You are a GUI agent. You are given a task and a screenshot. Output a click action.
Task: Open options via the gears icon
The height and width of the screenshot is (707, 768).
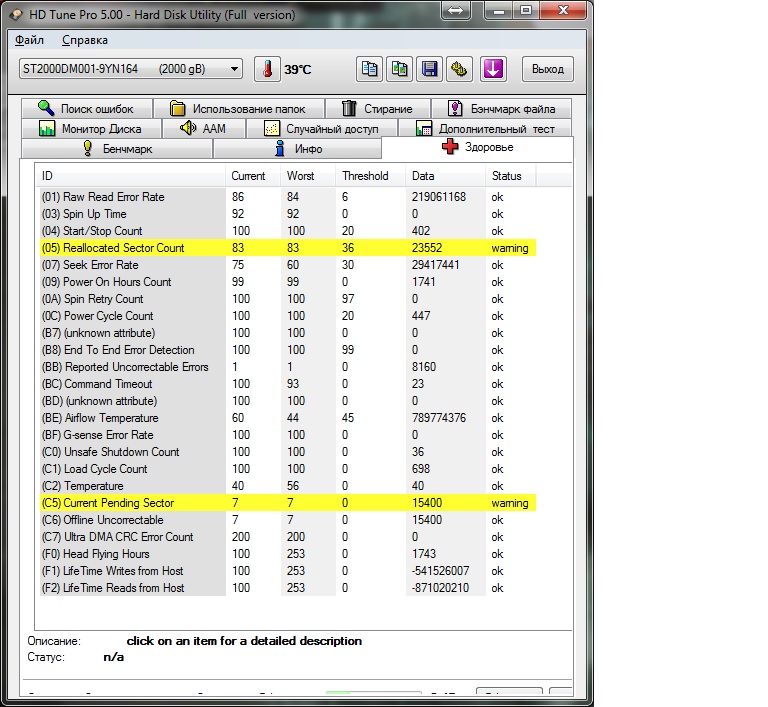(460, 69)
